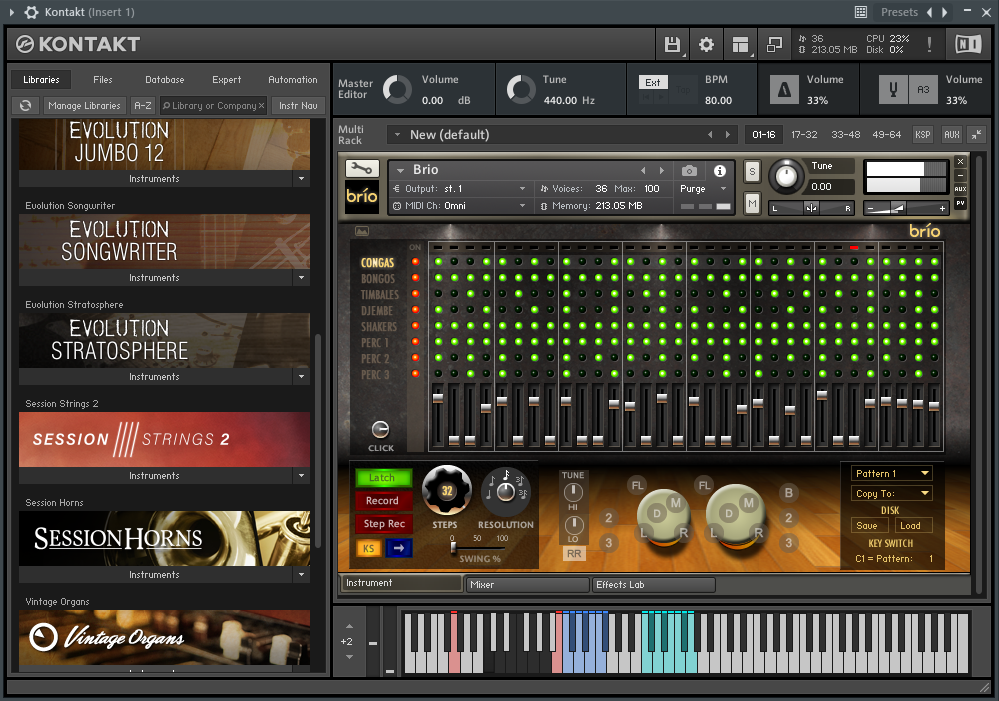
Task: Switch to the Database tab
Action: coord(164,80)
